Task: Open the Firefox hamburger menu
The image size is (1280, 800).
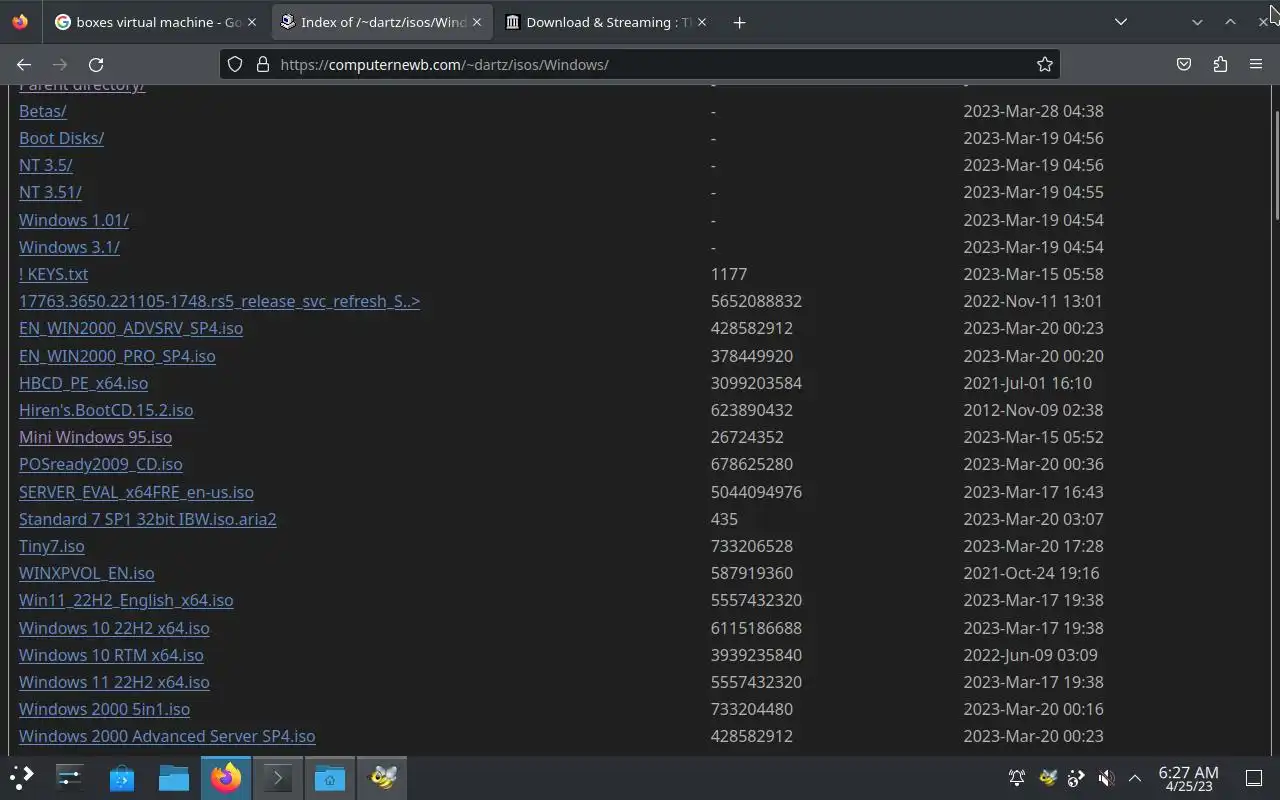Action: tap(1256, 64)
